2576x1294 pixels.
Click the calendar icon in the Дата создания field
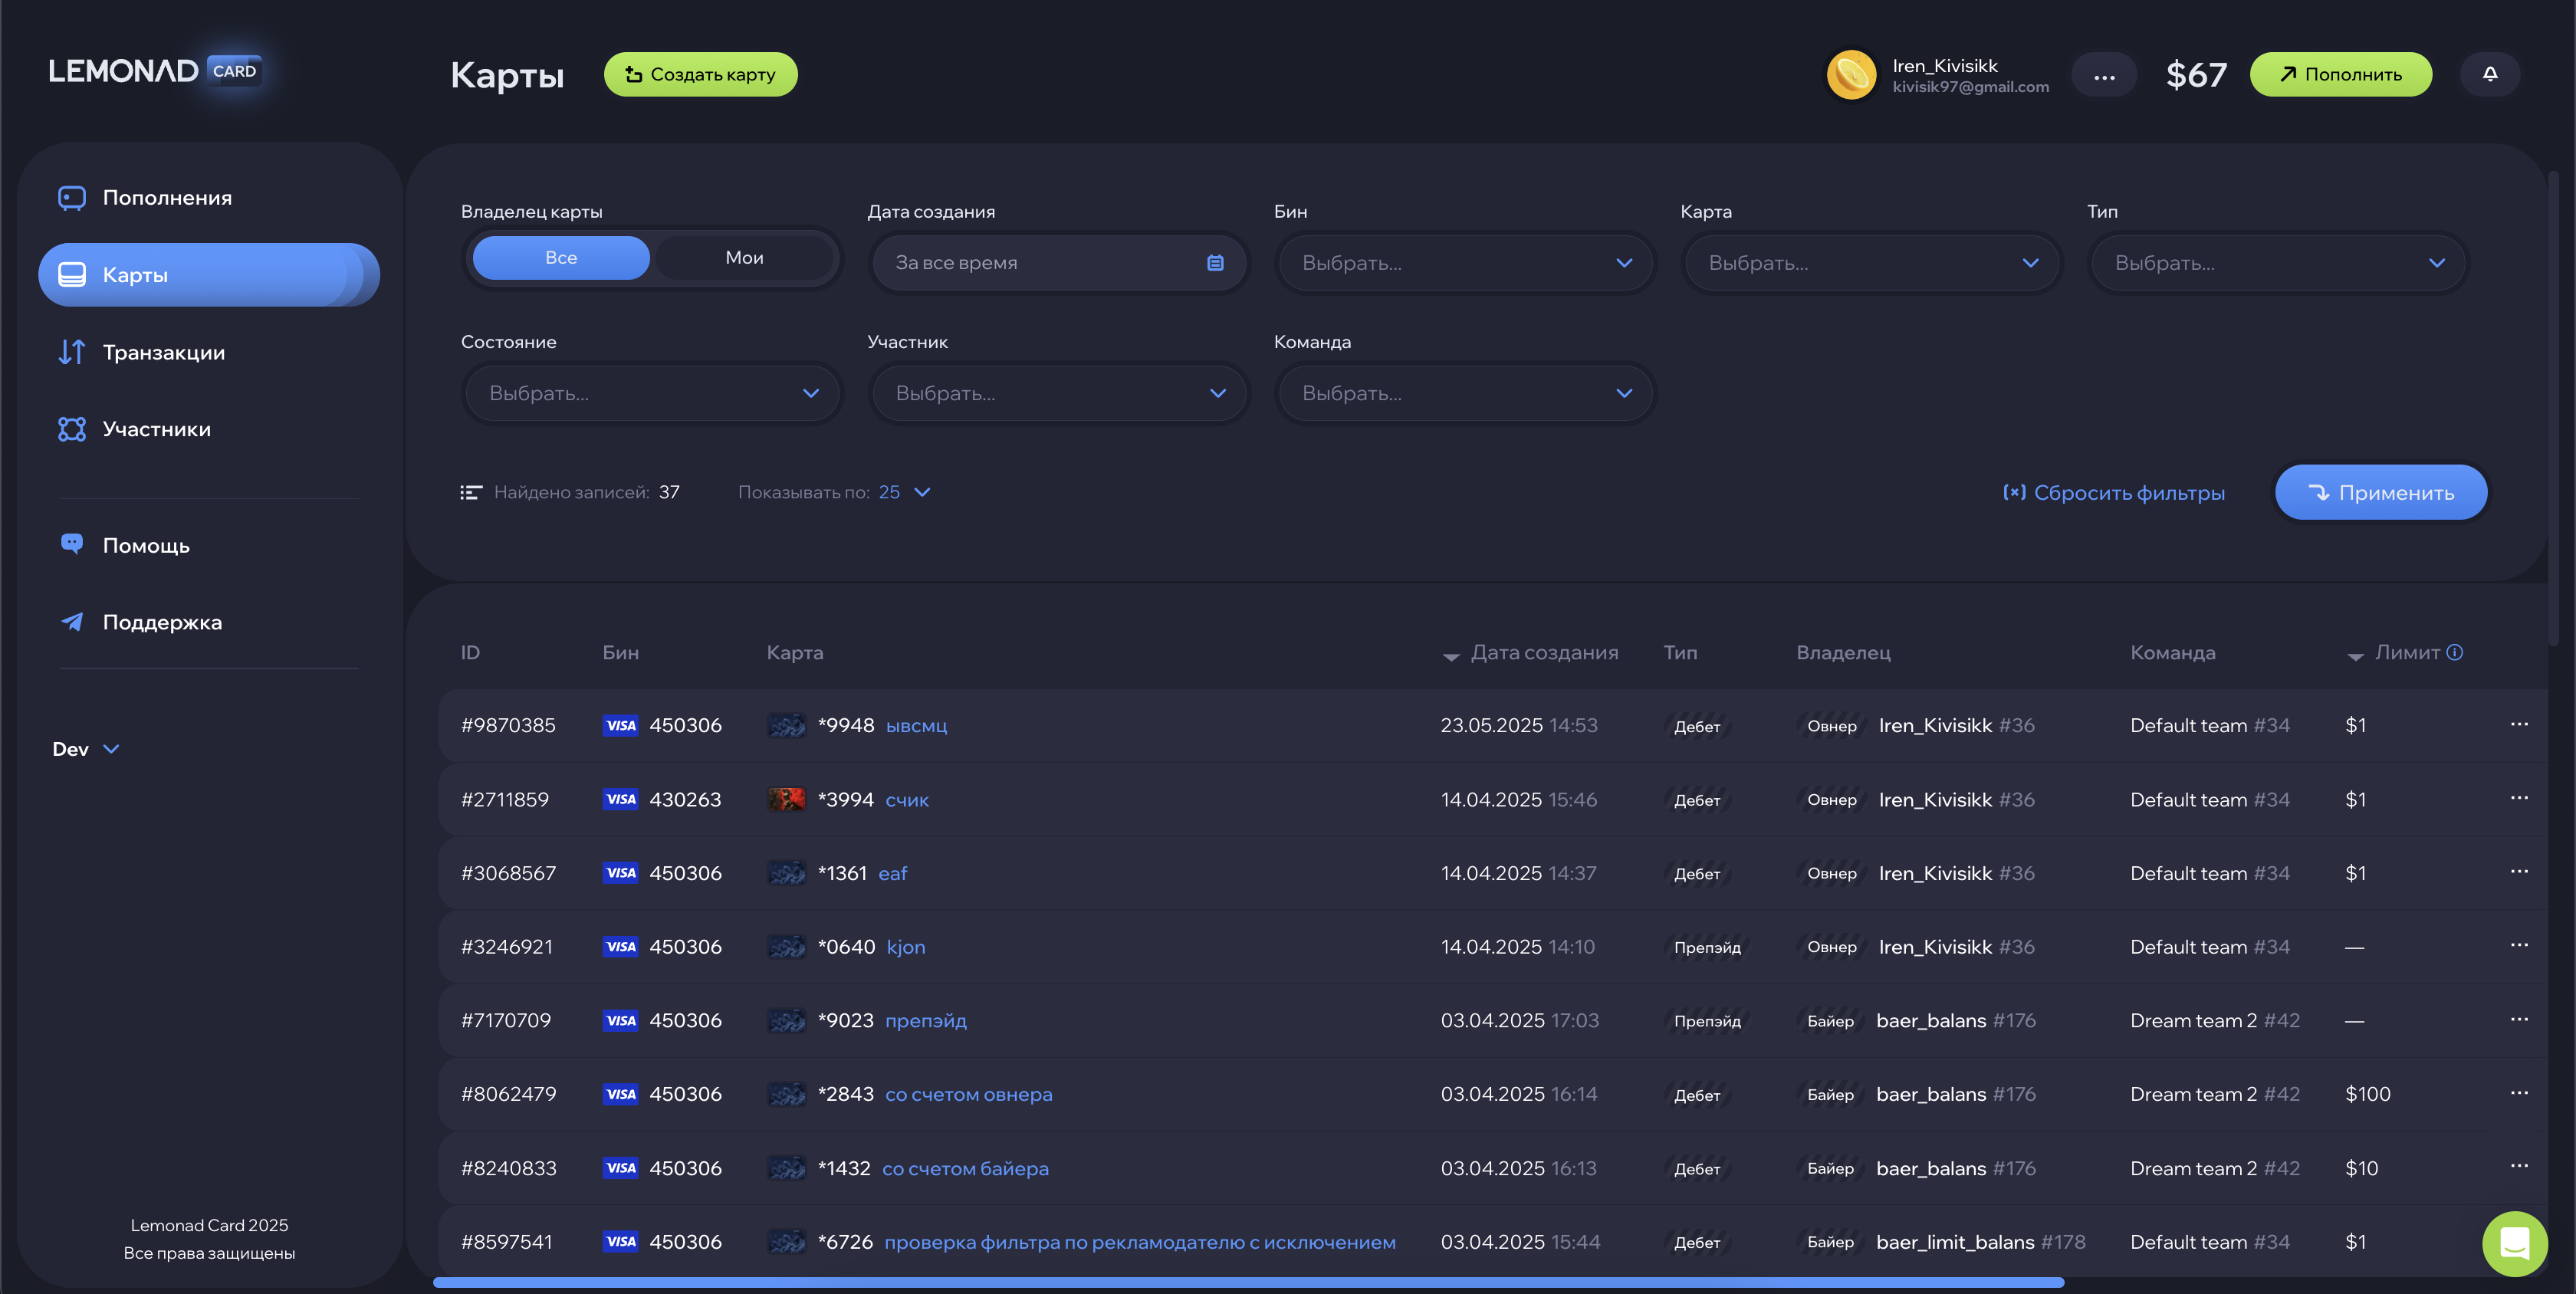tap(1215, 263)
